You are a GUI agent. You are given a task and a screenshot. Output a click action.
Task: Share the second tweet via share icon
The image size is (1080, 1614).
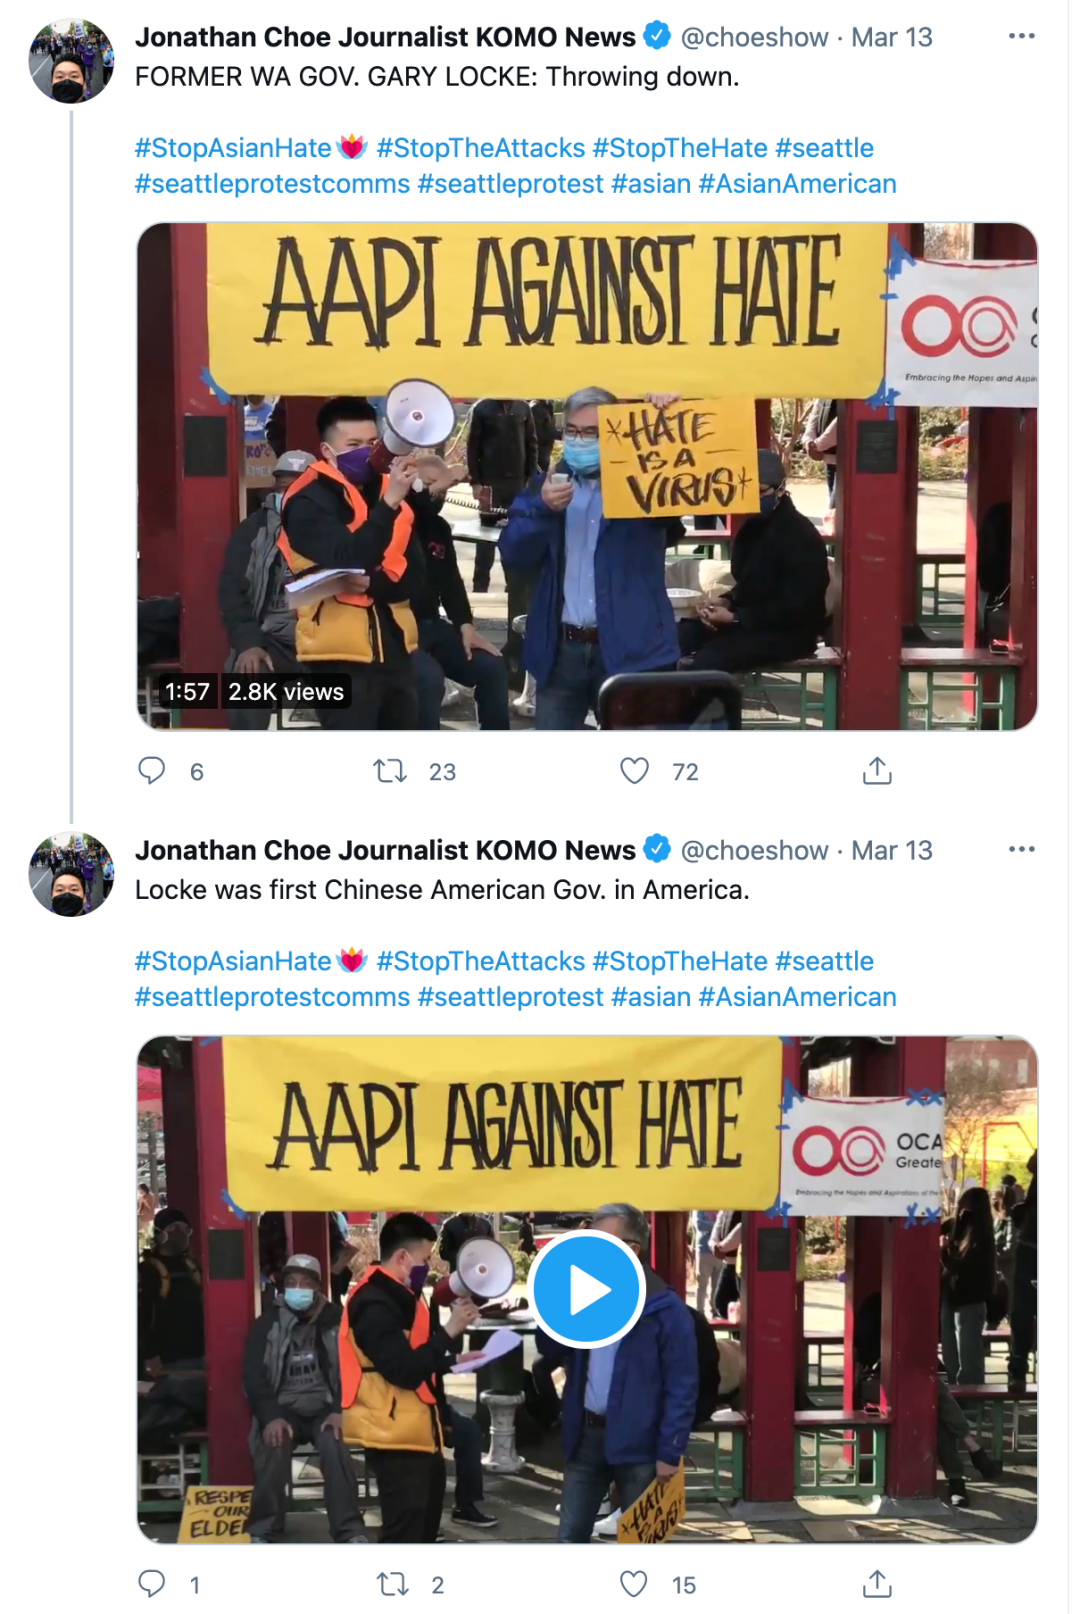click(877, 1583)
